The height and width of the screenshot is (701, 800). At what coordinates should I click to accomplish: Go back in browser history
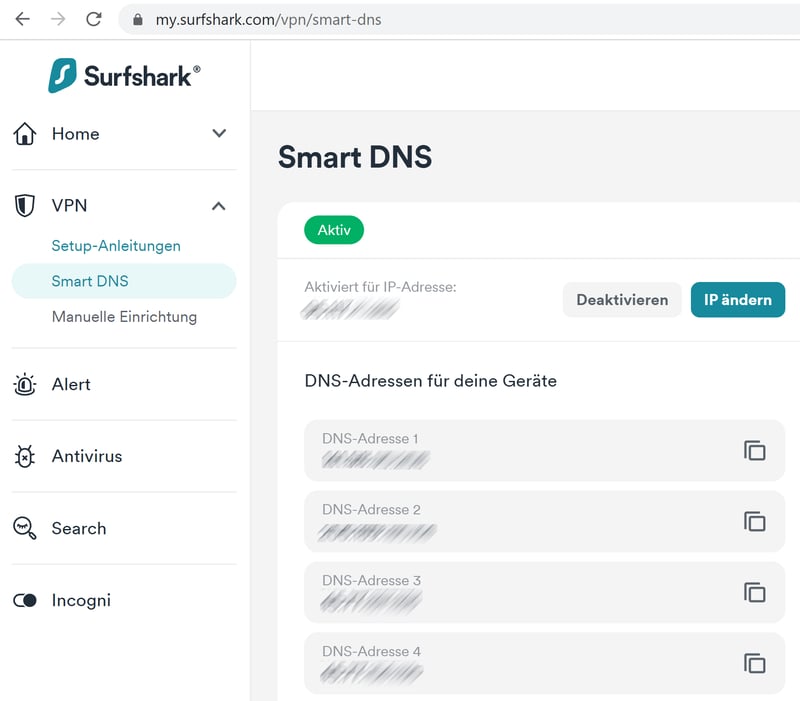22,19
